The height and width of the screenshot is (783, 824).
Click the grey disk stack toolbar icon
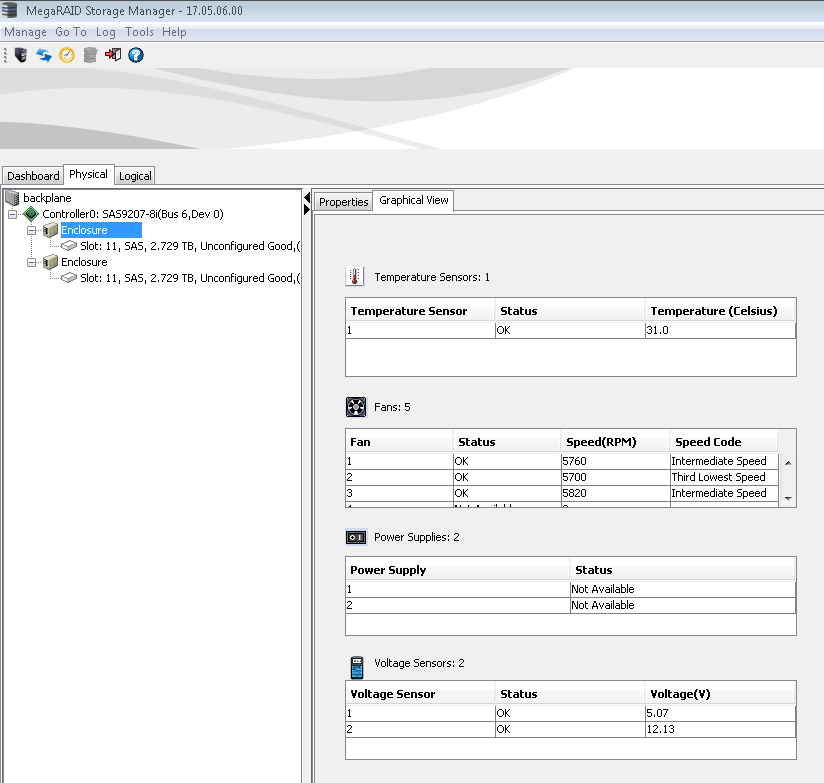[x=90, y=55]
